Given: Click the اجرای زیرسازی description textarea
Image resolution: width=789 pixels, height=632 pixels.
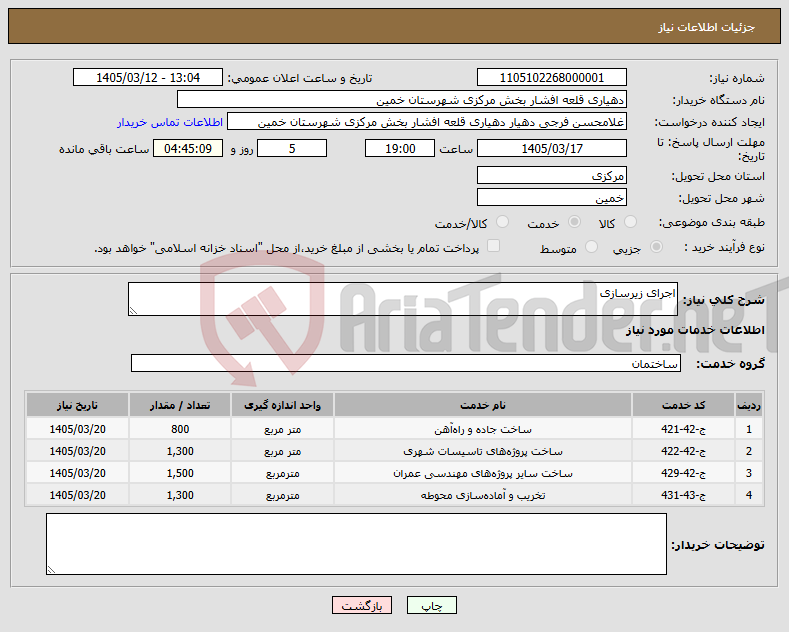Looking at the screenshot, I should coord(403,299).
